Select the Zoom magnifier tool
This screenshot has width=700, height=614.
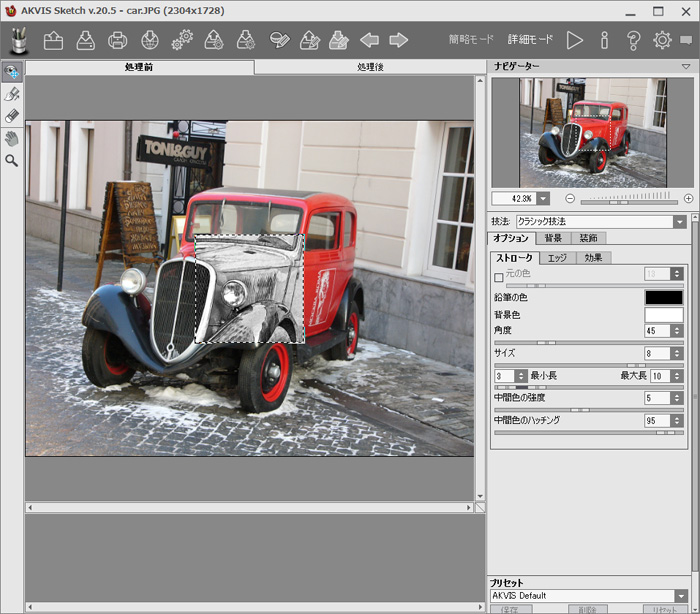click(x=12, y=160)
